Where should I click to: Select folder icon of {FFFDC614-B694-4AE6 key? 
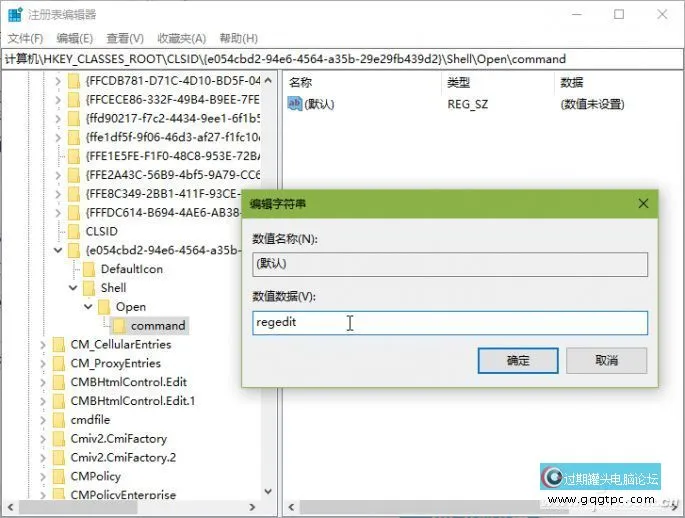coord(74,212)
